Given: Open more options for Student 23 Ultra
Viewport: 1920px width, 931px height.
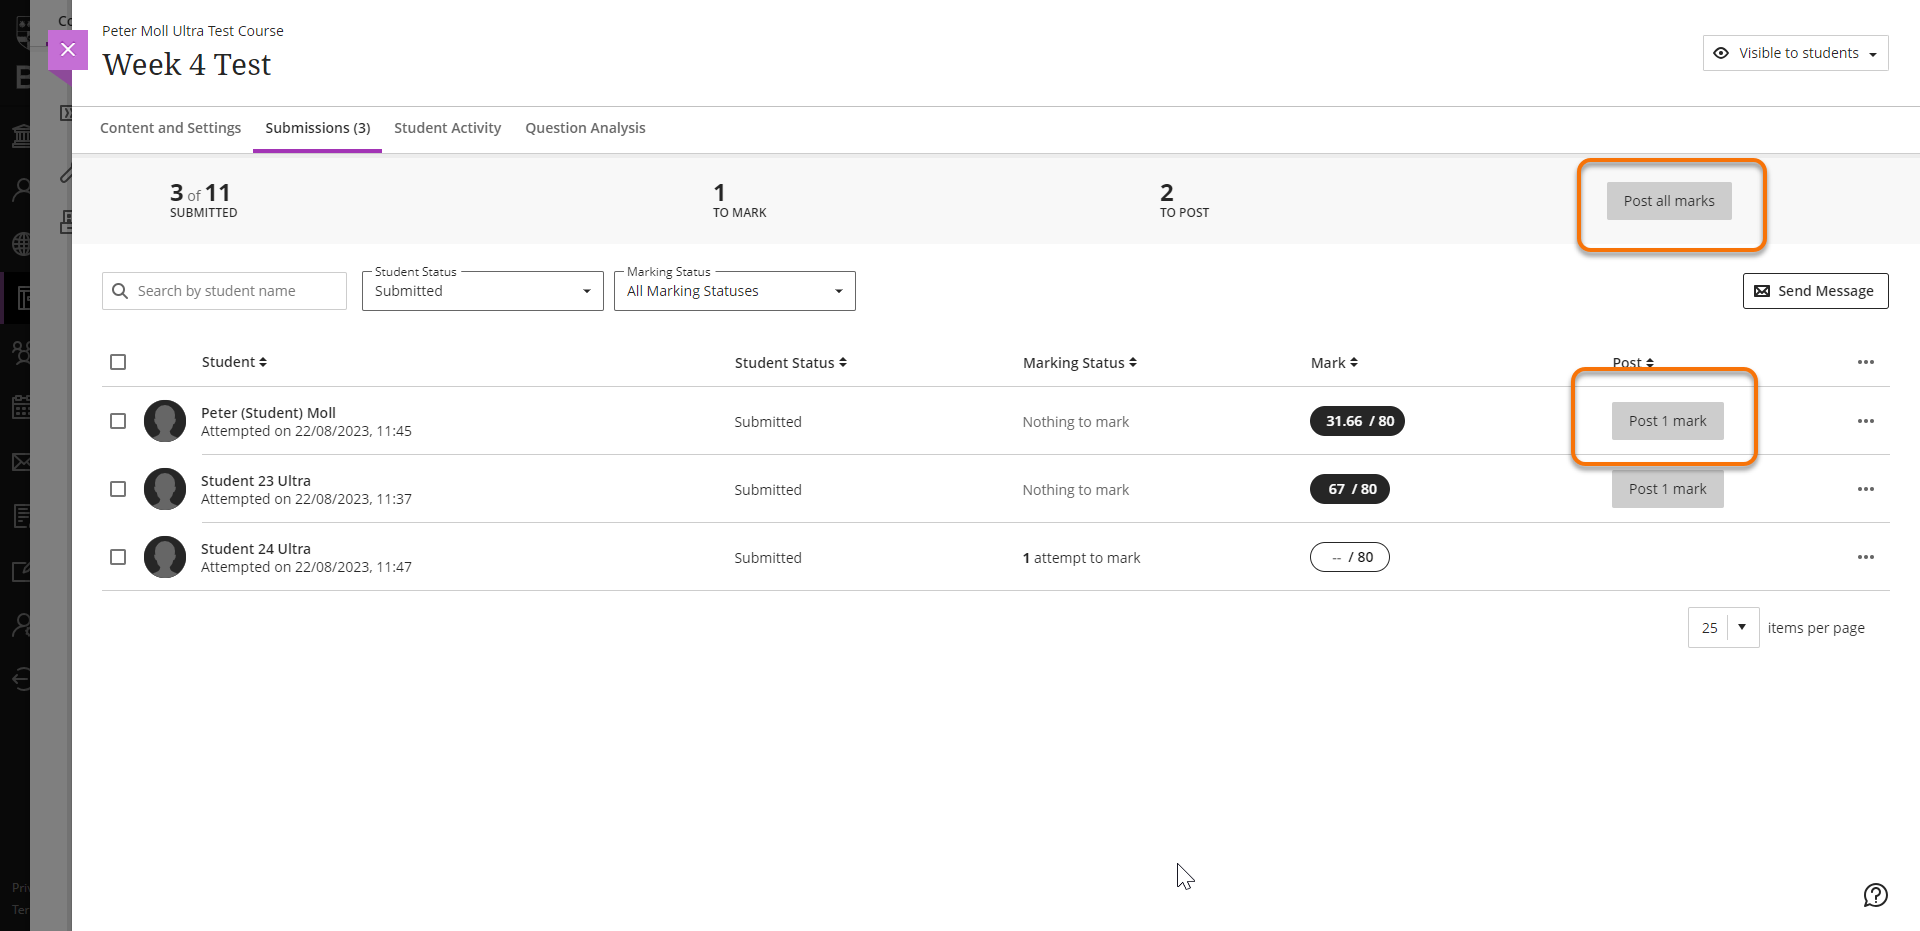Looking at the screenshot, I should pos(1865,489).
